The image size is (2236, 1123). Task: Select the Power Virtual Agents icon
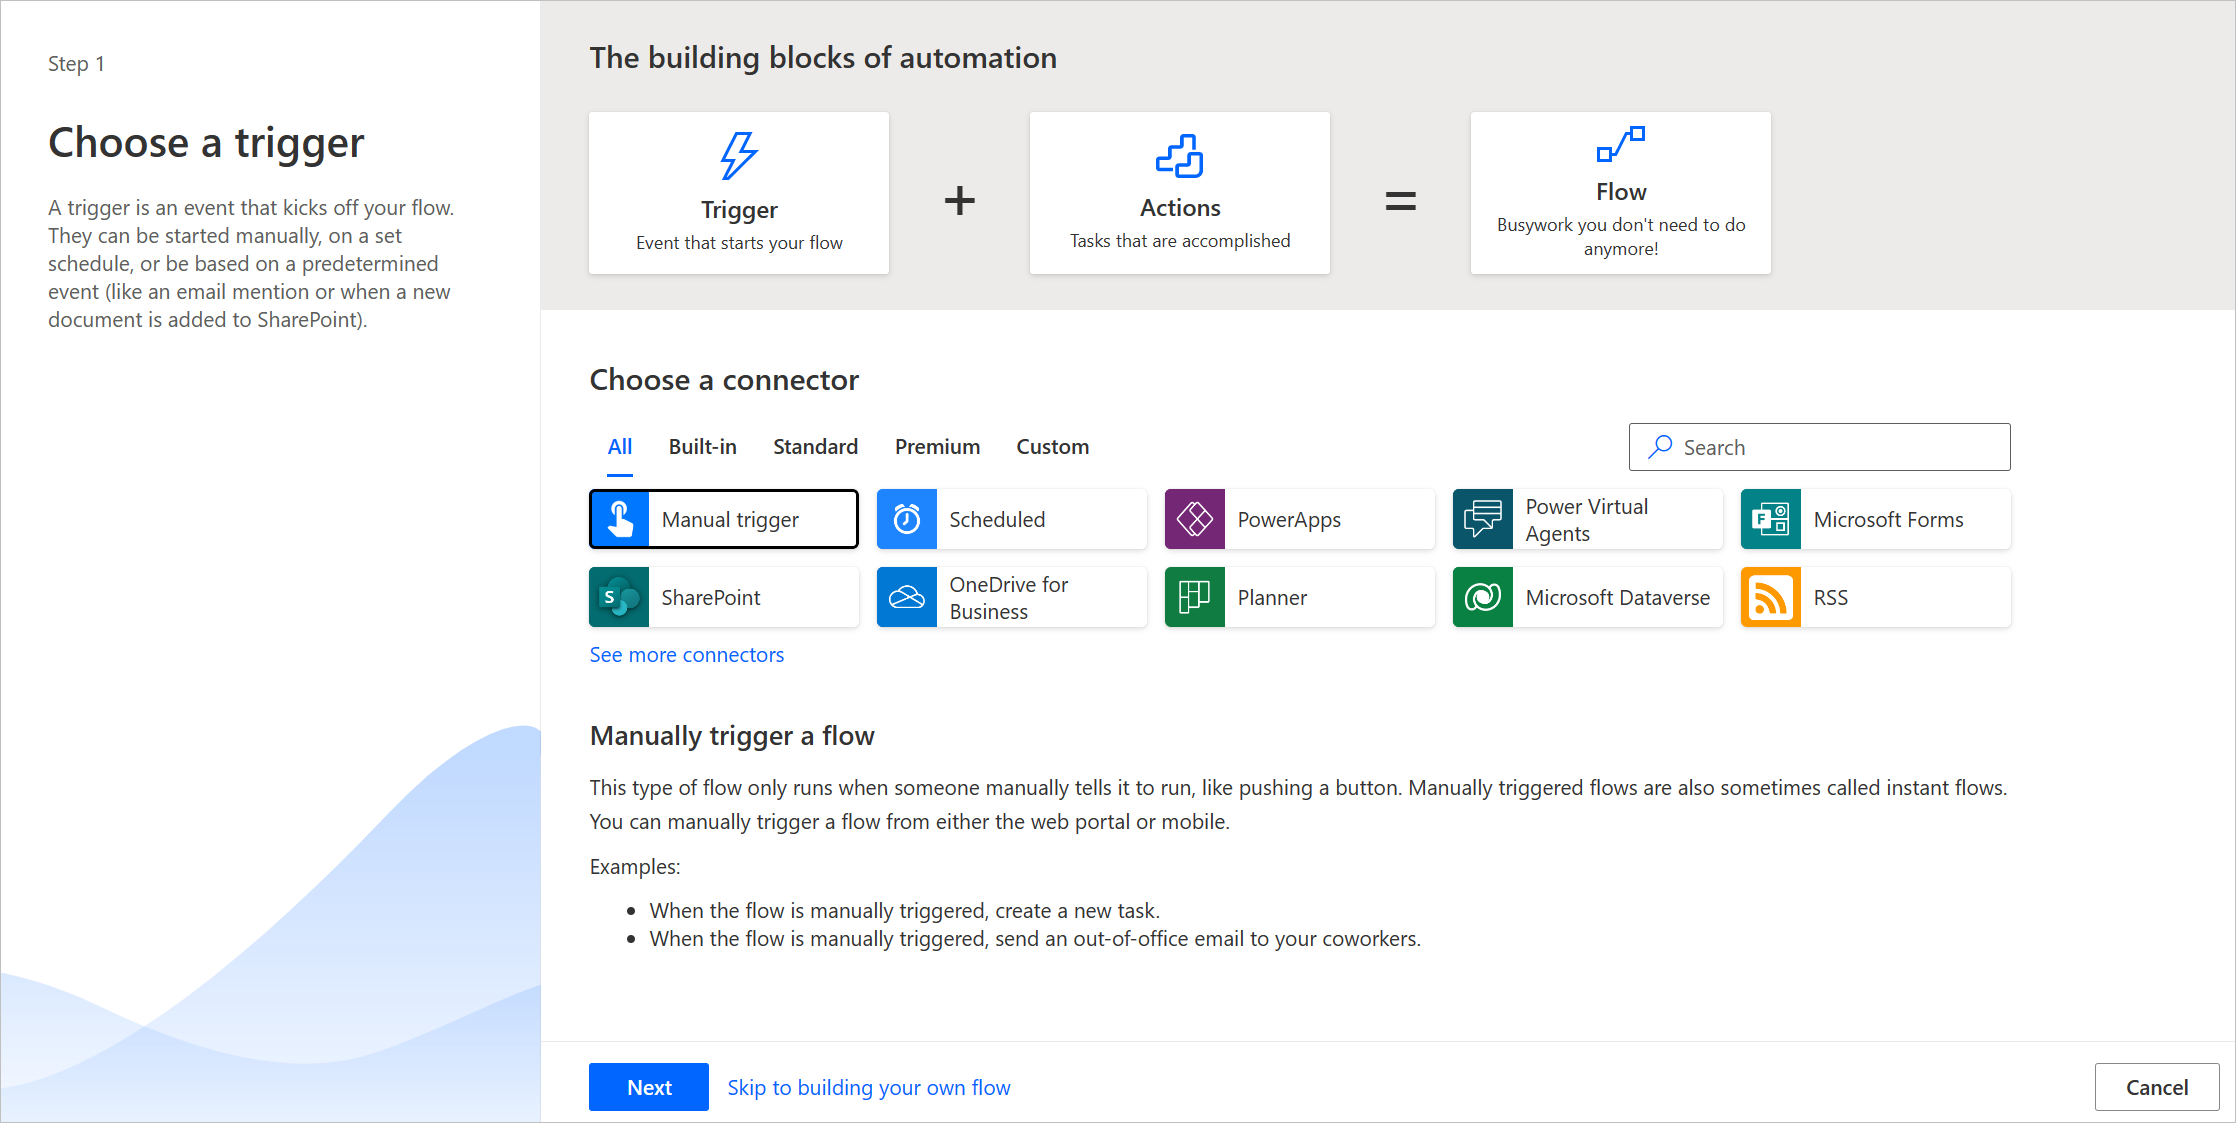pos(1483,519)
